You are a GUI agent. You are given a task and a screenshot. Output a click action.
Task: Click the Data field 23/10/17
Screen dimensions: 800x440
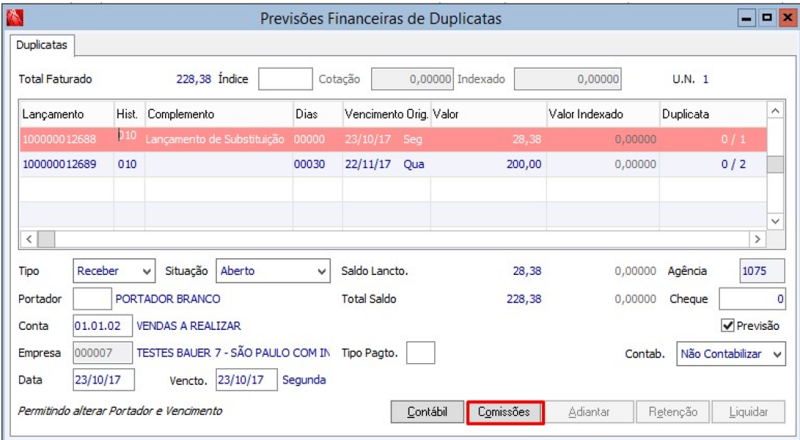104,380
